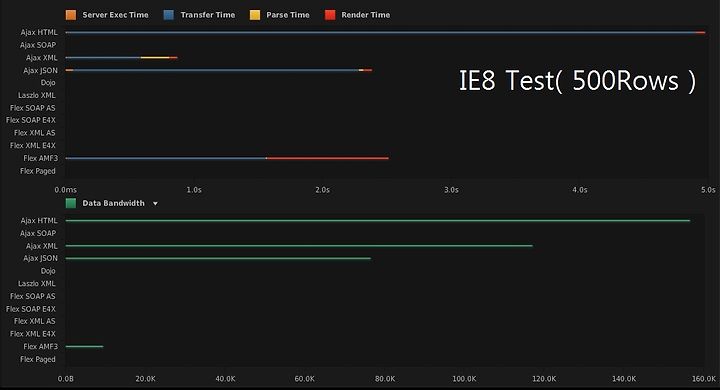
Task: Click Flex SOAP AS label in timing chart
Action: pyautogui.click(x=33, y=108)
